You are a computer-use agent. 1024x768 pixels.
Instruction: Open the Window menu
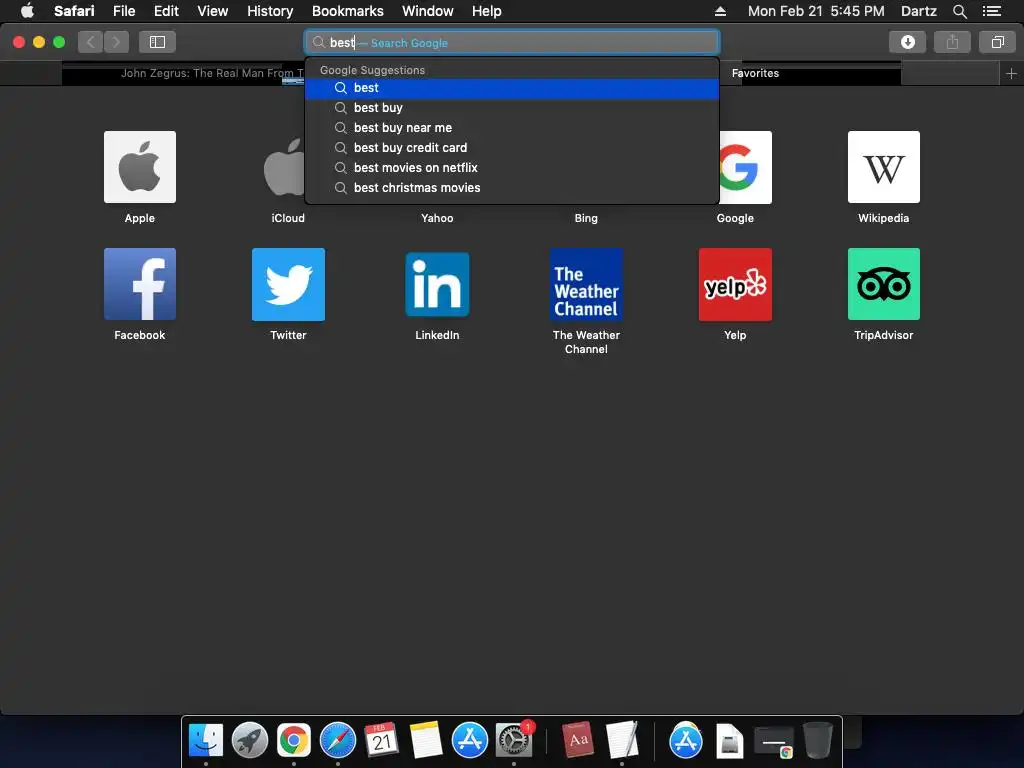click(428, 11)
